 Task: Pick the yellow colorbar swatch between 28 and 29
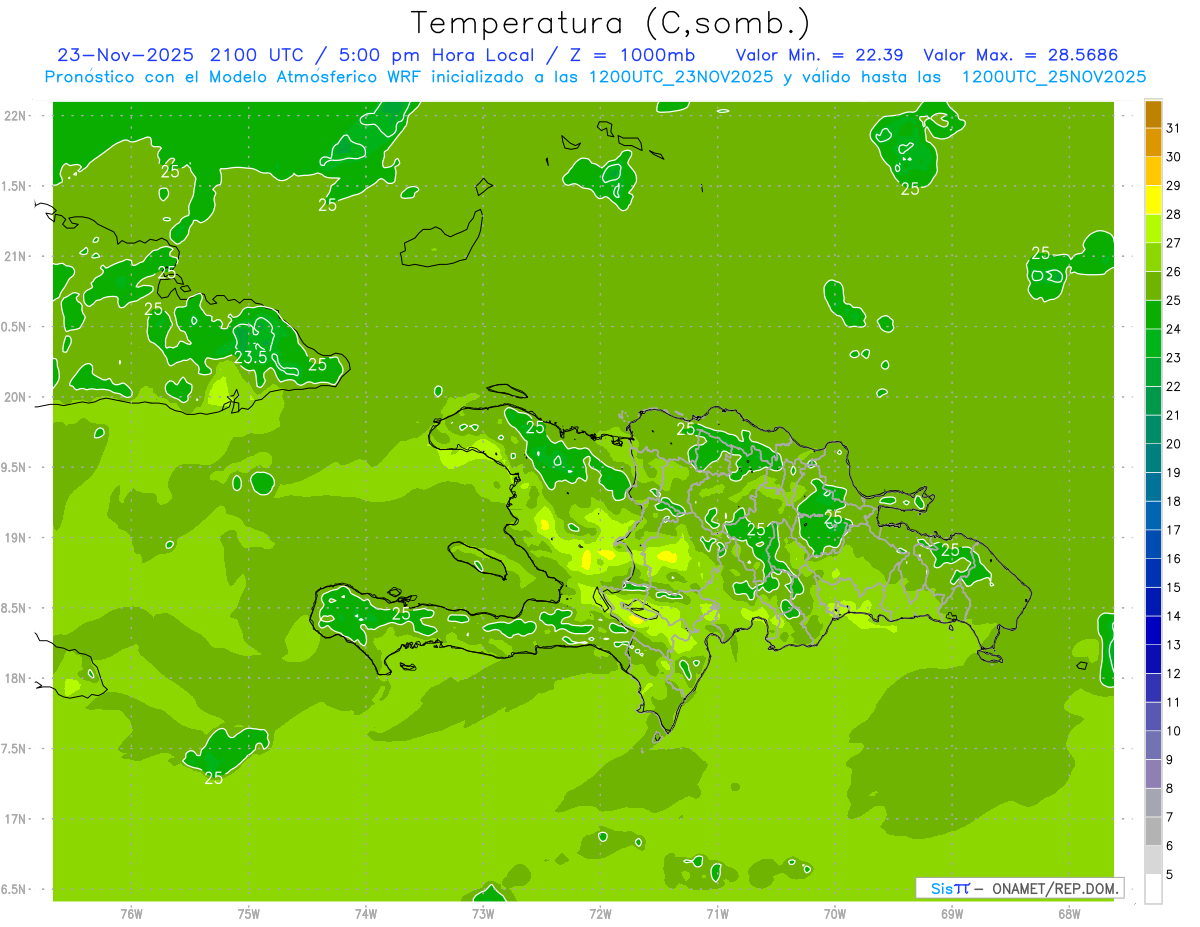pos(1153,200)
